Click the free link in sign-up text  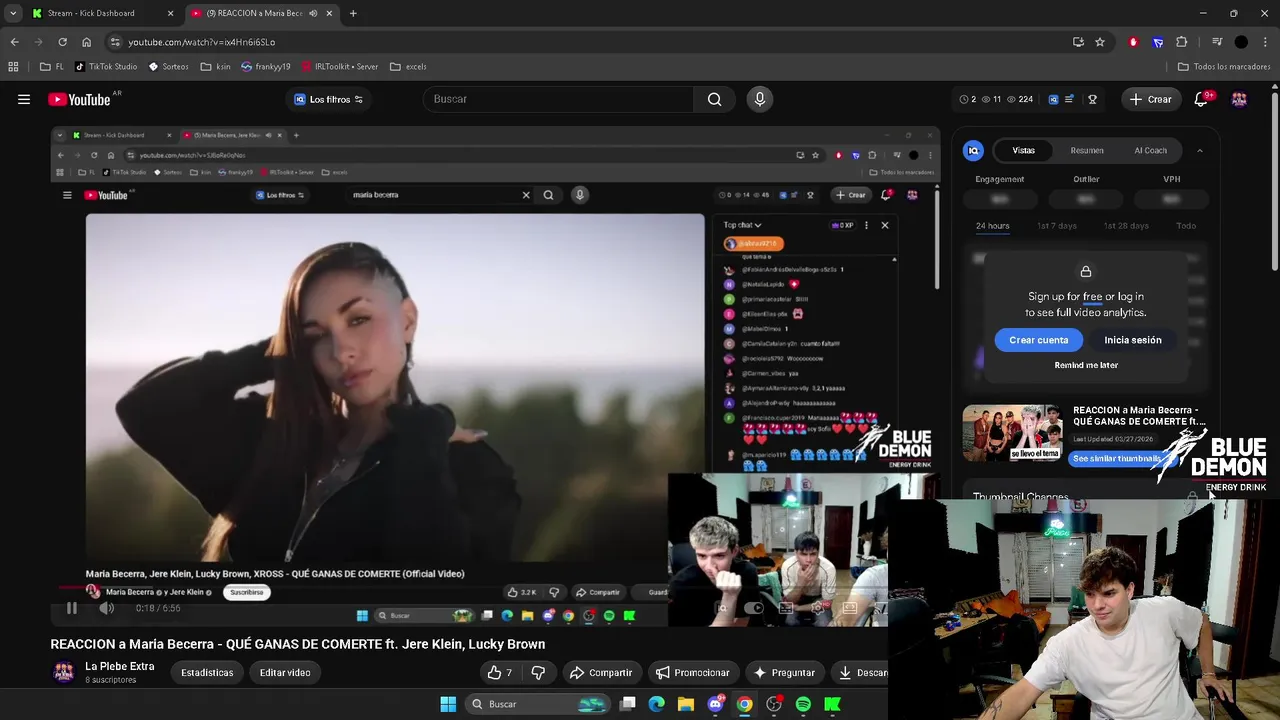pos(1092,296)
